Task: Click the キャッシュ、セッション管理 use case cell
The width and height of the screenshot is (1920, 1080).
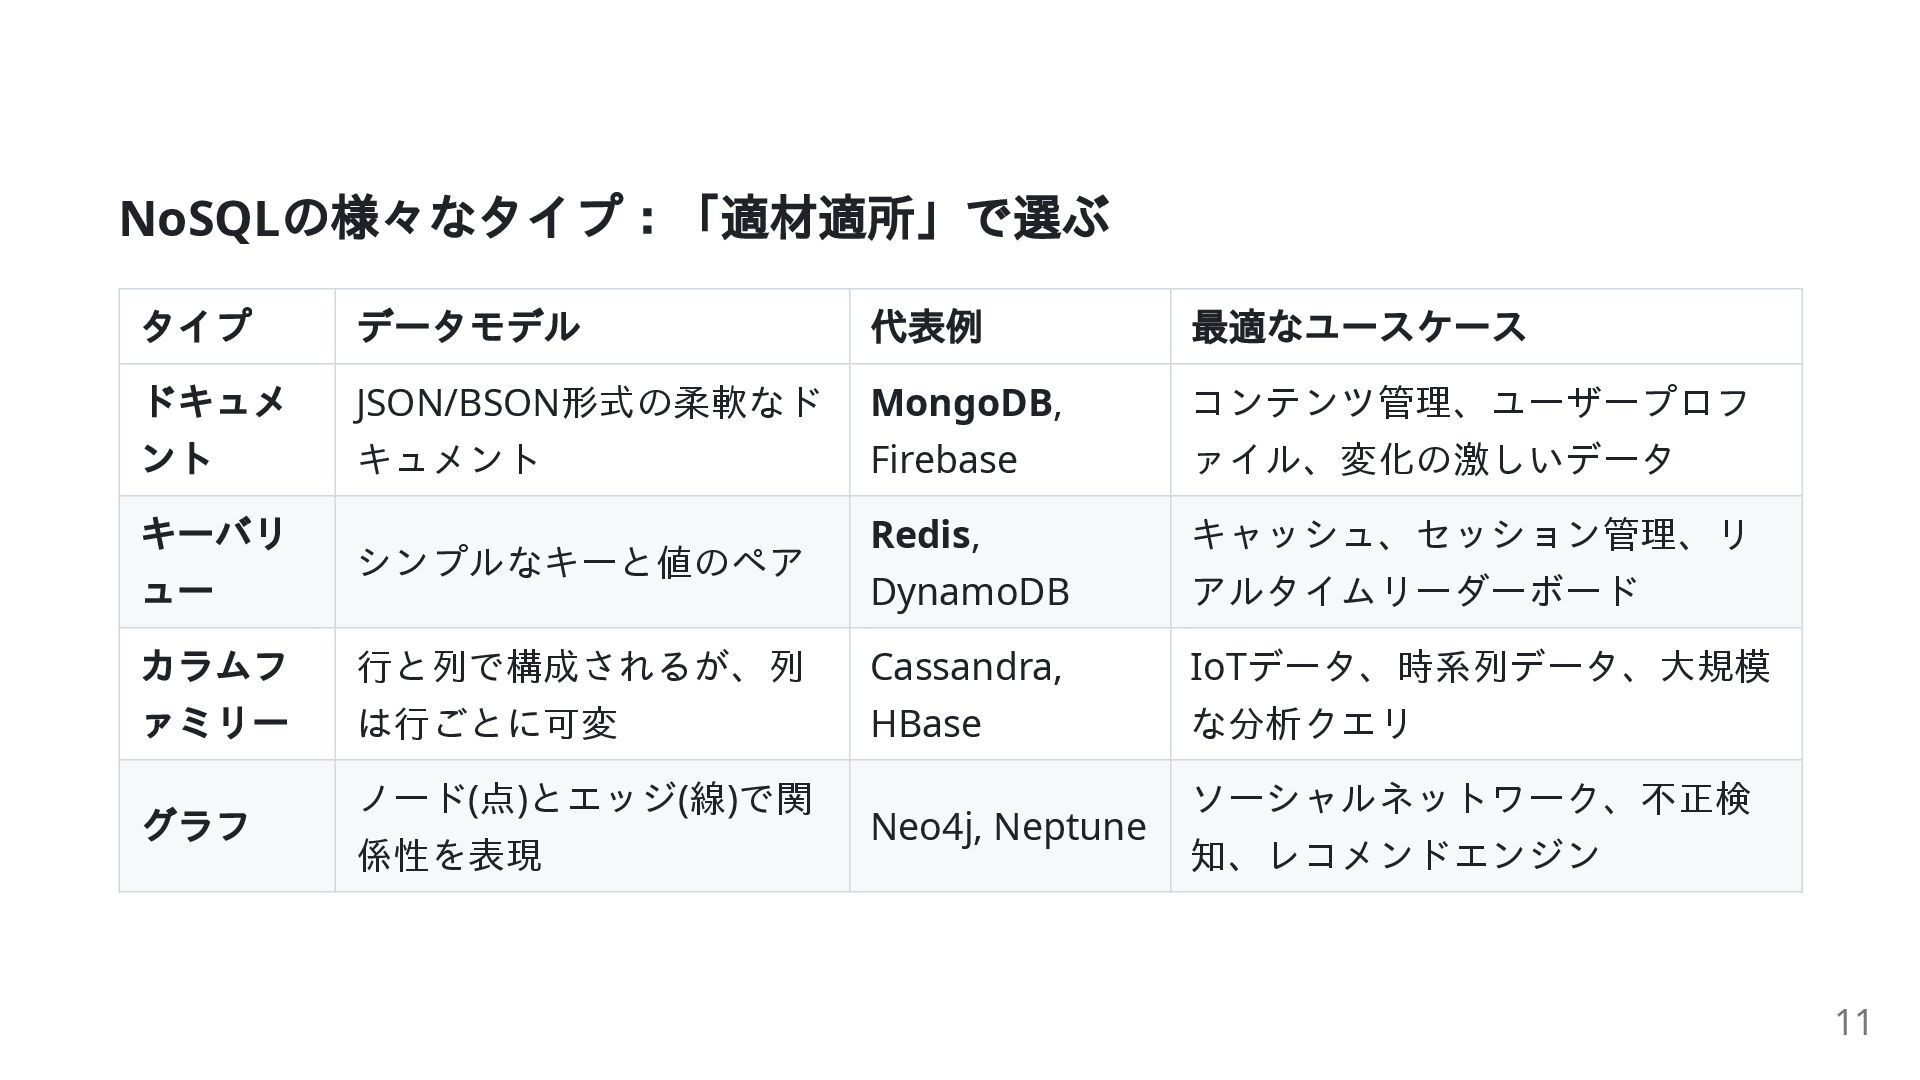Action: tap(1486, 562)
